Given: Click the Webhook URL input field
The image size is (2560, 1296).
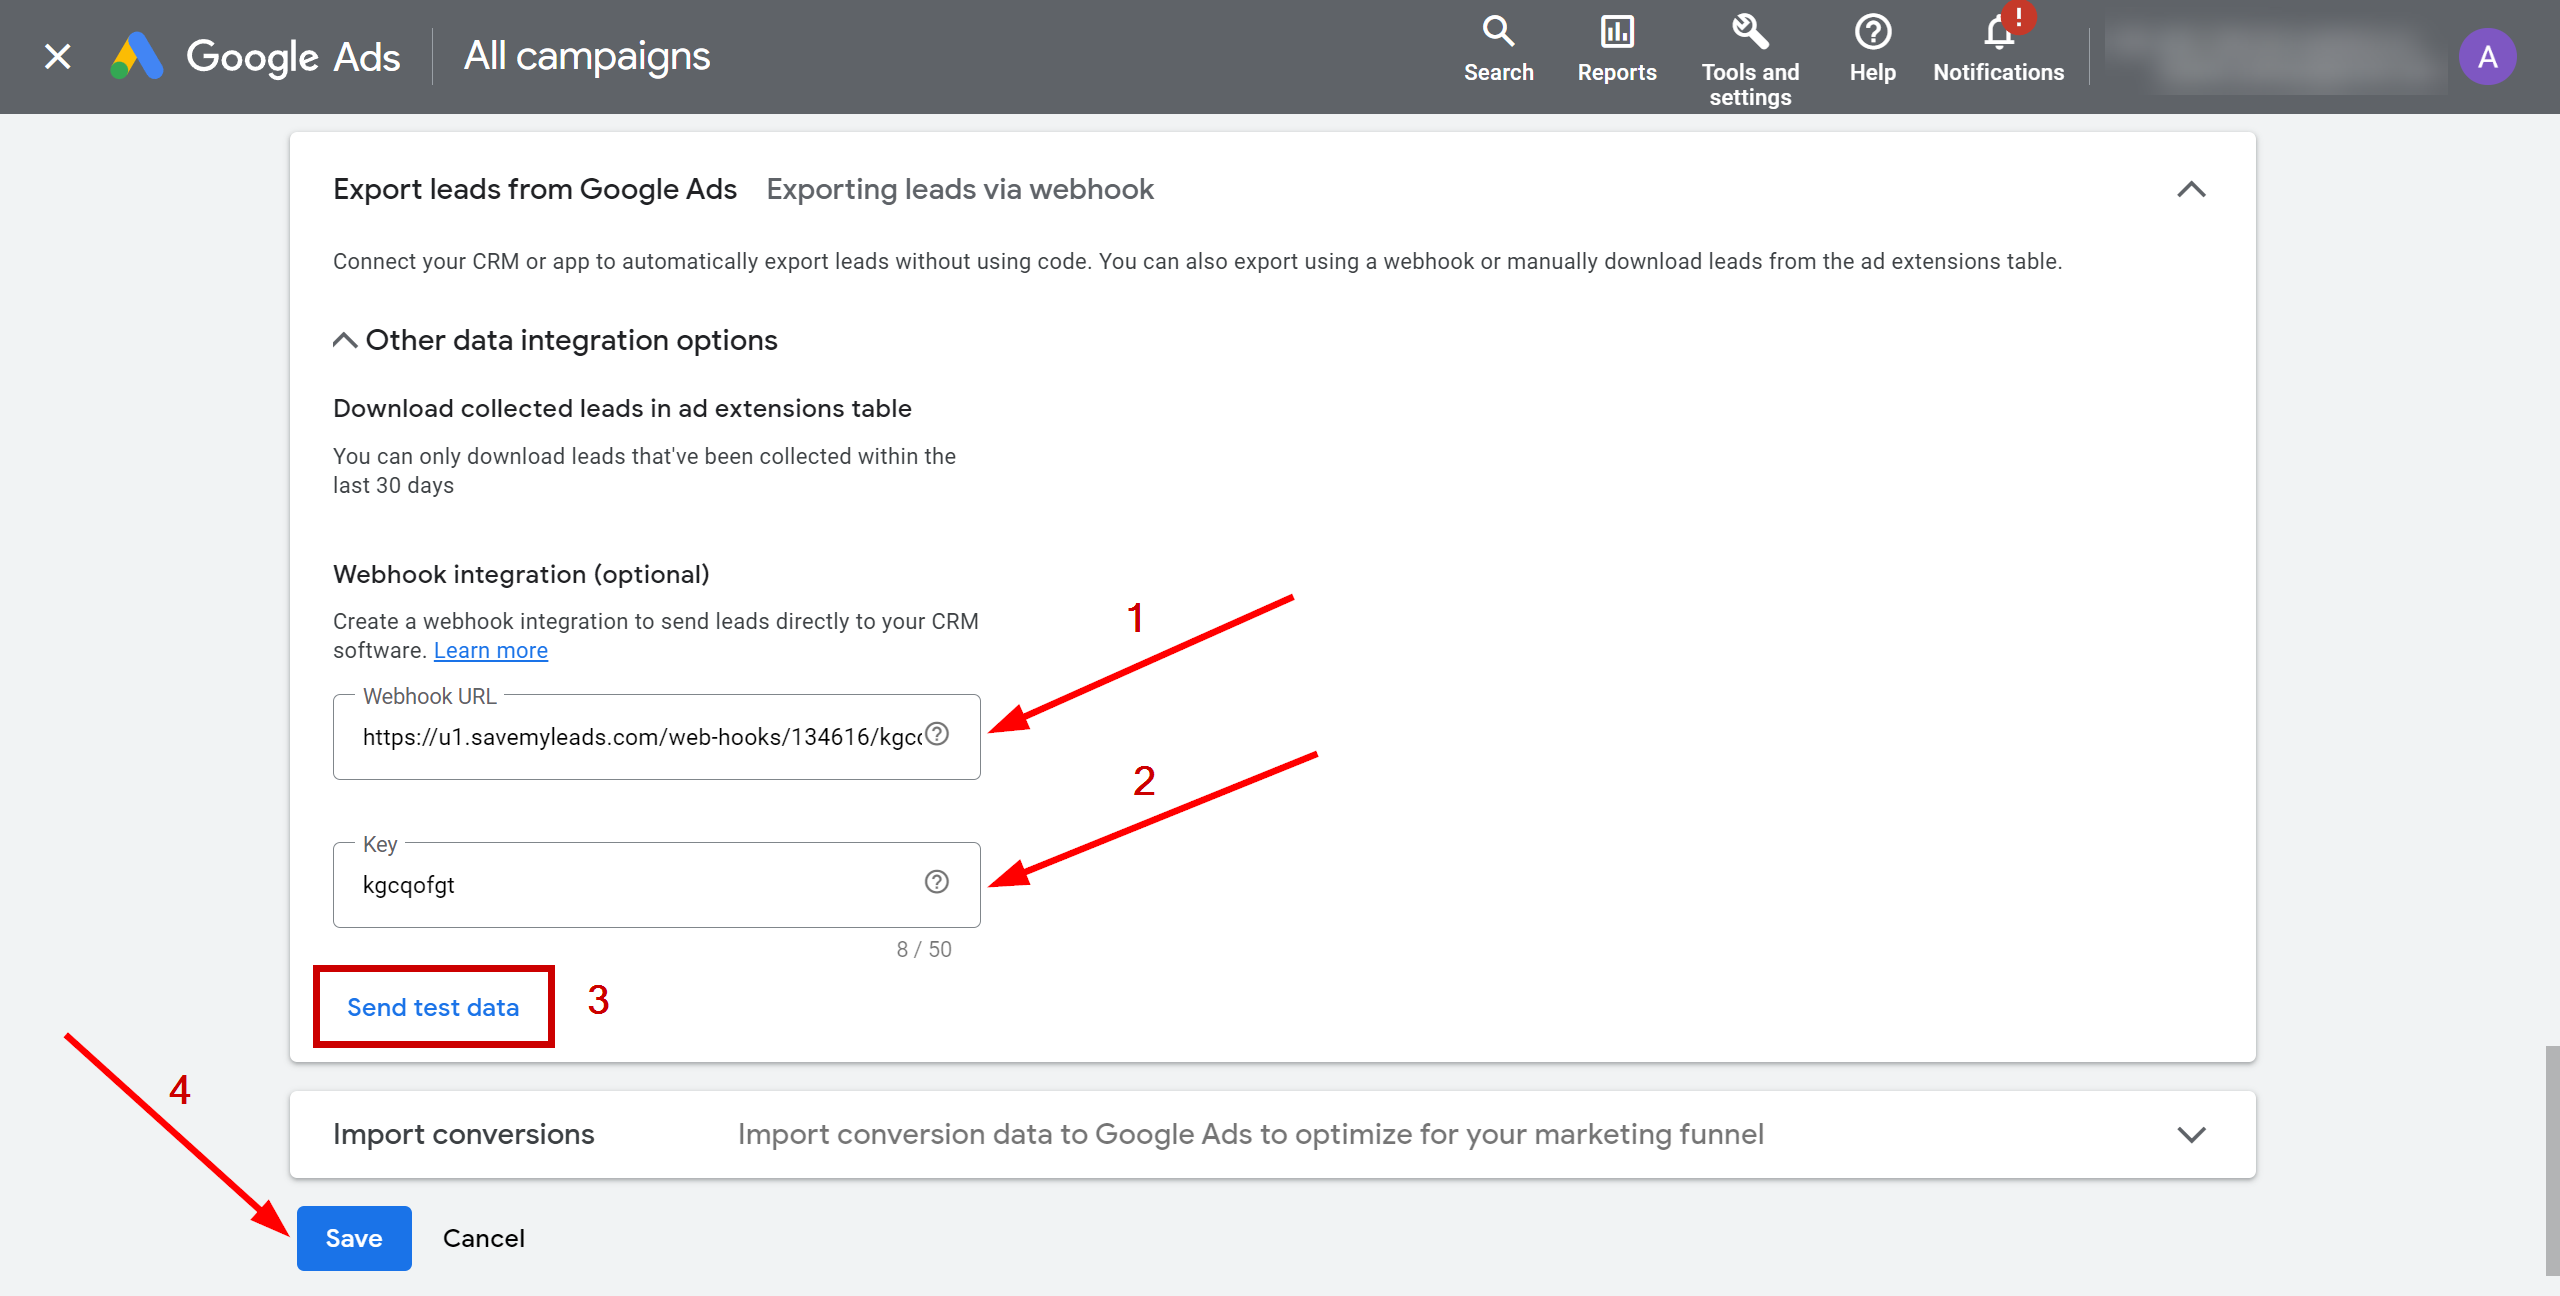Looking at the screenshot, I should coord(645,739).
